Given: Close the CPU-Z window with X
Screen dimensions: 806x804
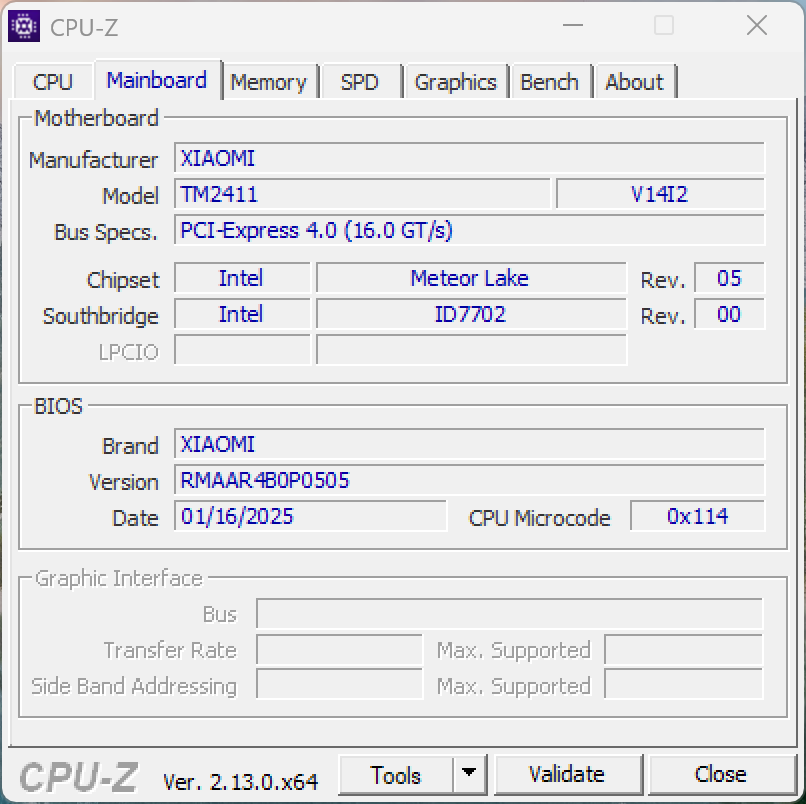Looking at the screenshot, I should tap(757, 25).
